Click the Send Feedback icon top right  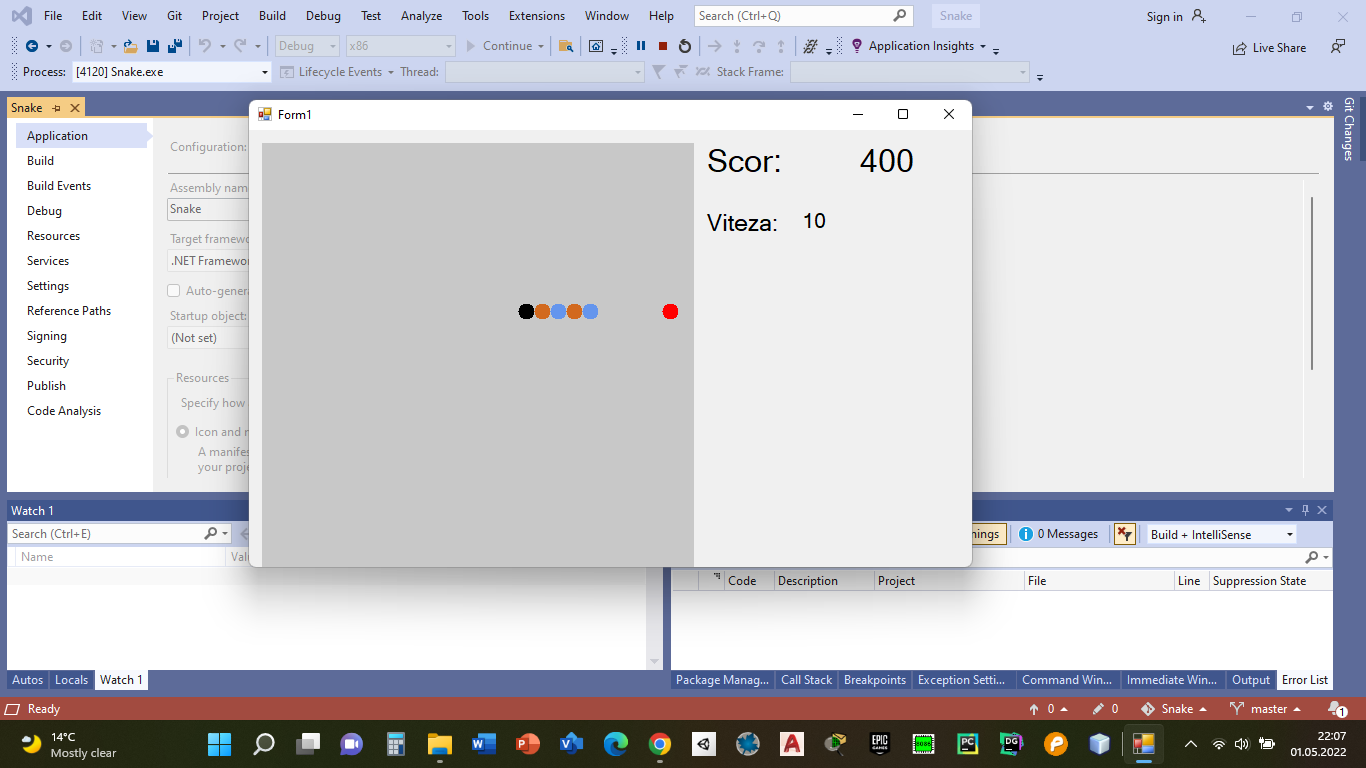tap(1337, 47)
